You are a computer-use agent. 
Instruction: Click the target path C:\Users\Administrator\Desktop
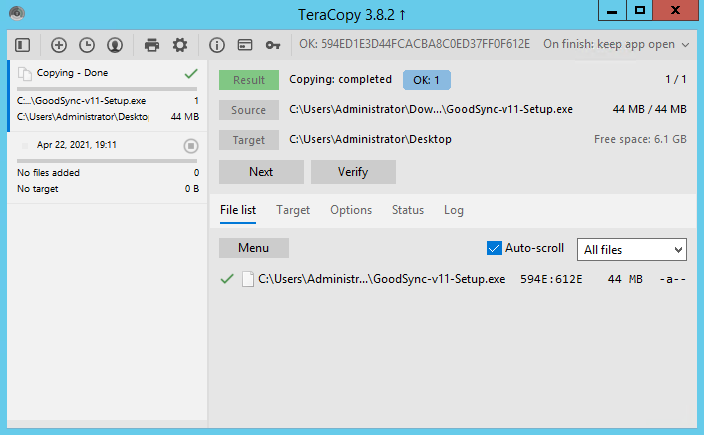click(x=370, y=139)
